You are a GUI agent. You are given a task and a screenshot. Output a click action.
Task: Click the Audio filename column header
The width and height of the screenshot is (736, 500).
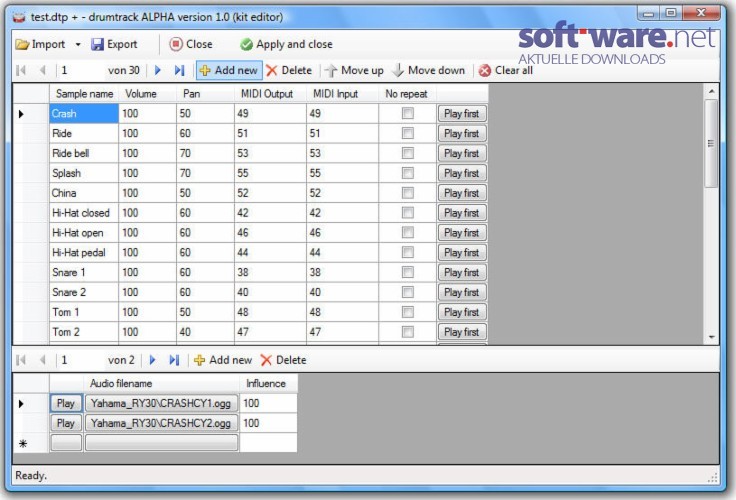161,384
